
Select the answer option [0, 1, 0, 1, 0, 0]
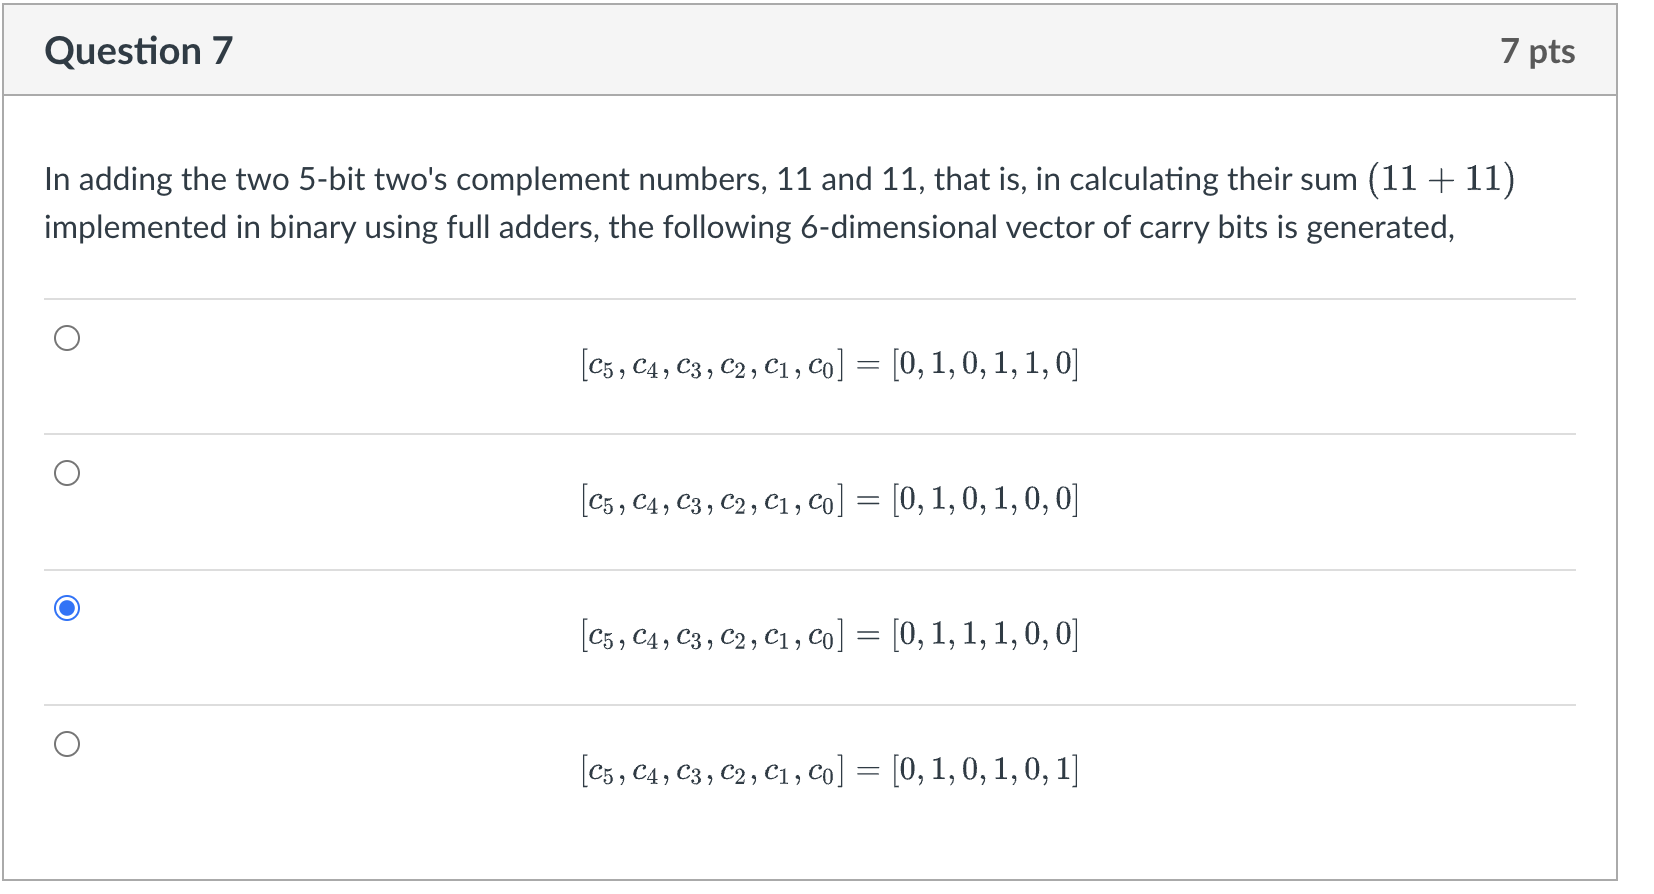coord(66,473)
